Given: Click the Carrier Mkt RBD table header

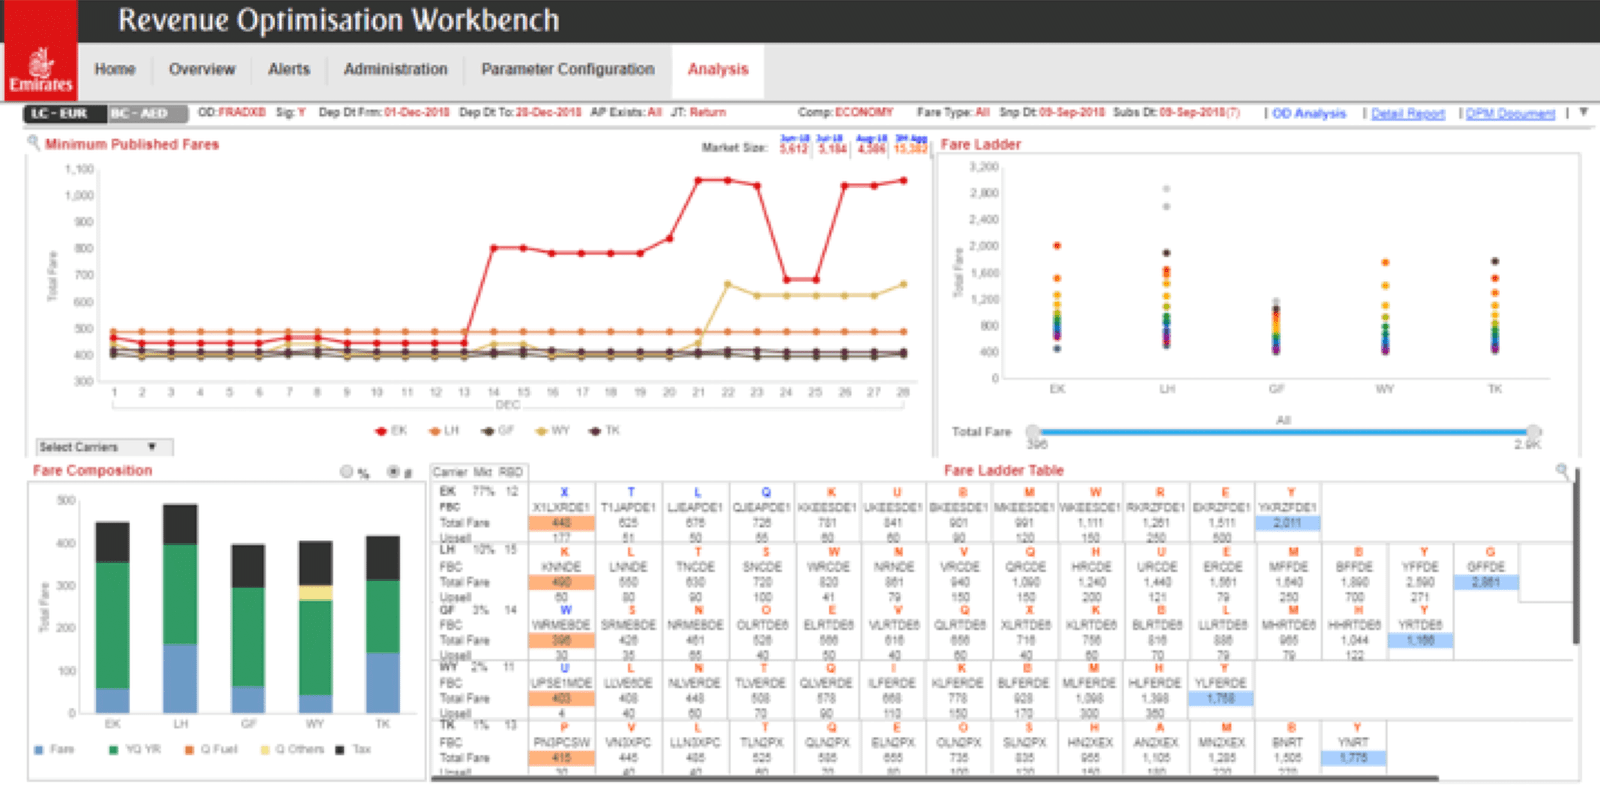Looking at the screenshot, I should pyautogui.click(x=478, y=472).
